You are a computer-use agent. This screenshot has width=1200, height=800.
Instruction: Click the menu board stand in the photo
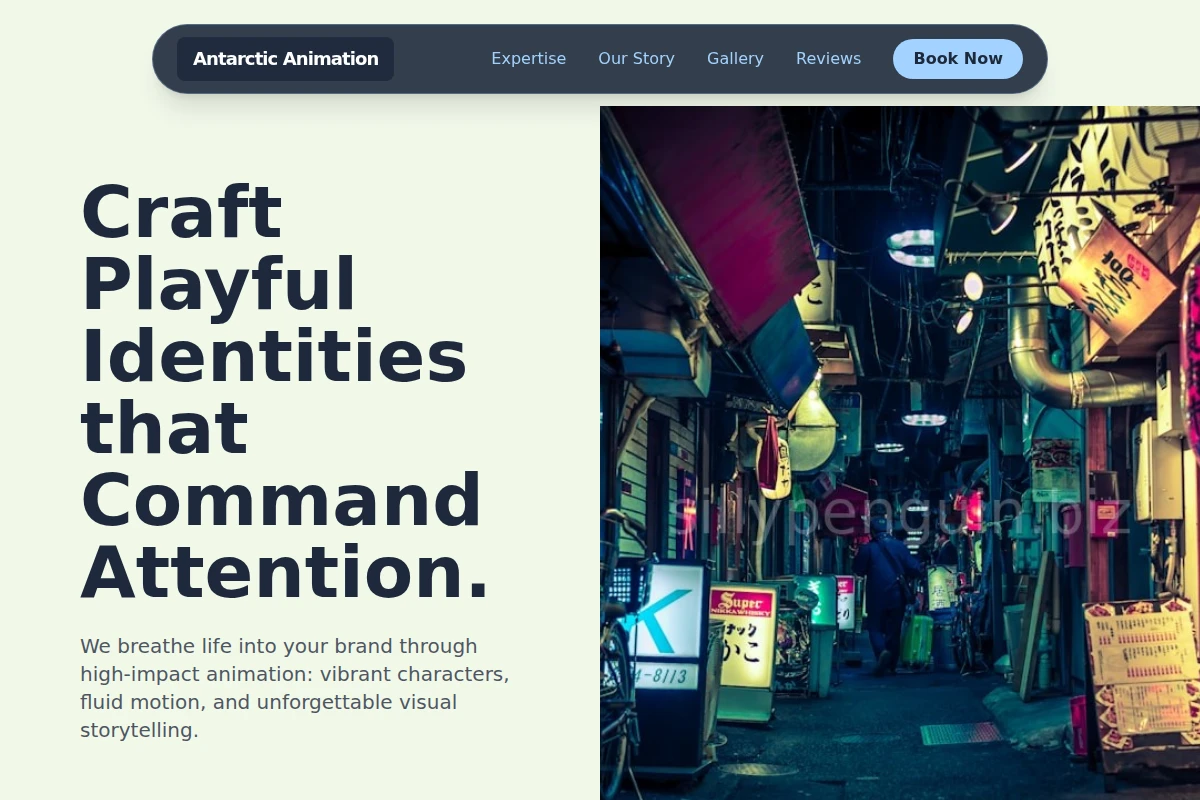click(x=1142, y=680)
